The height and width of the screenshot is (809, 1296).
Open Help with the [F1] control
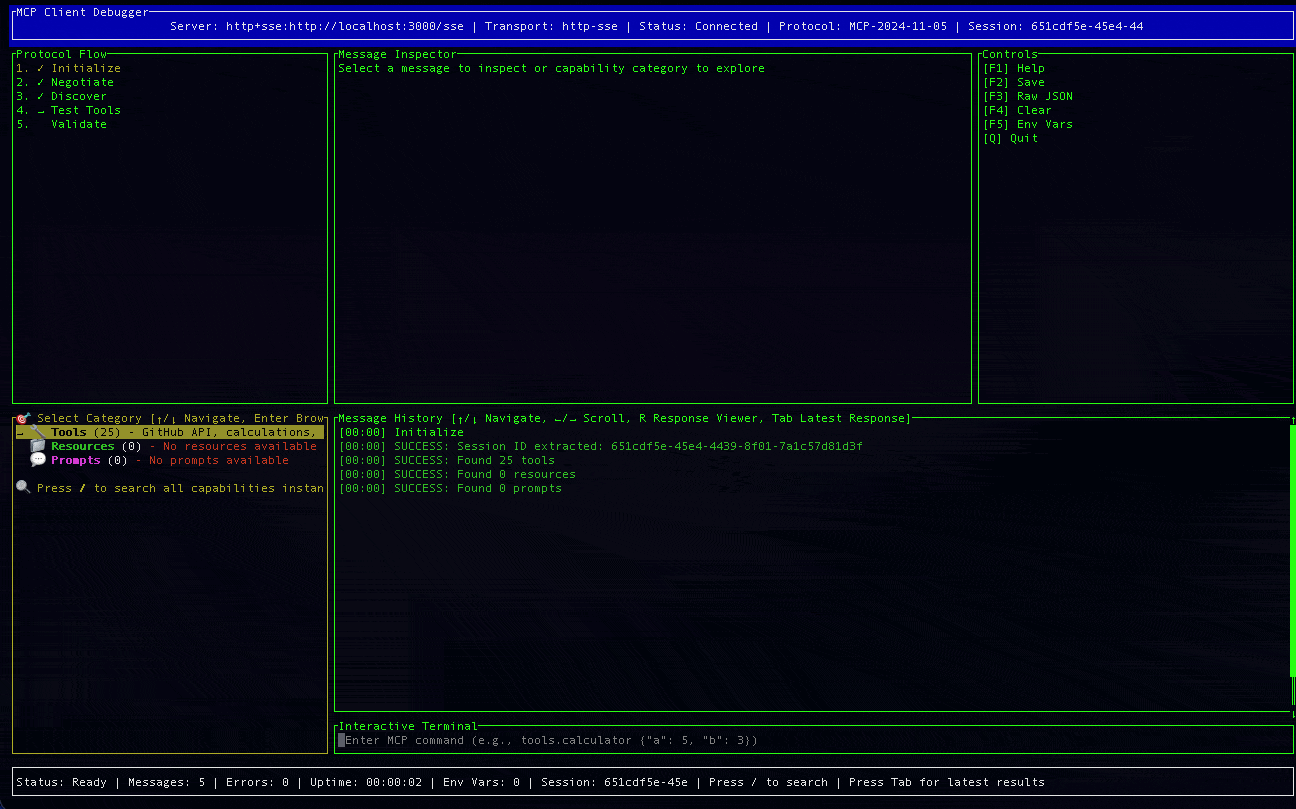pos(1014,68)
